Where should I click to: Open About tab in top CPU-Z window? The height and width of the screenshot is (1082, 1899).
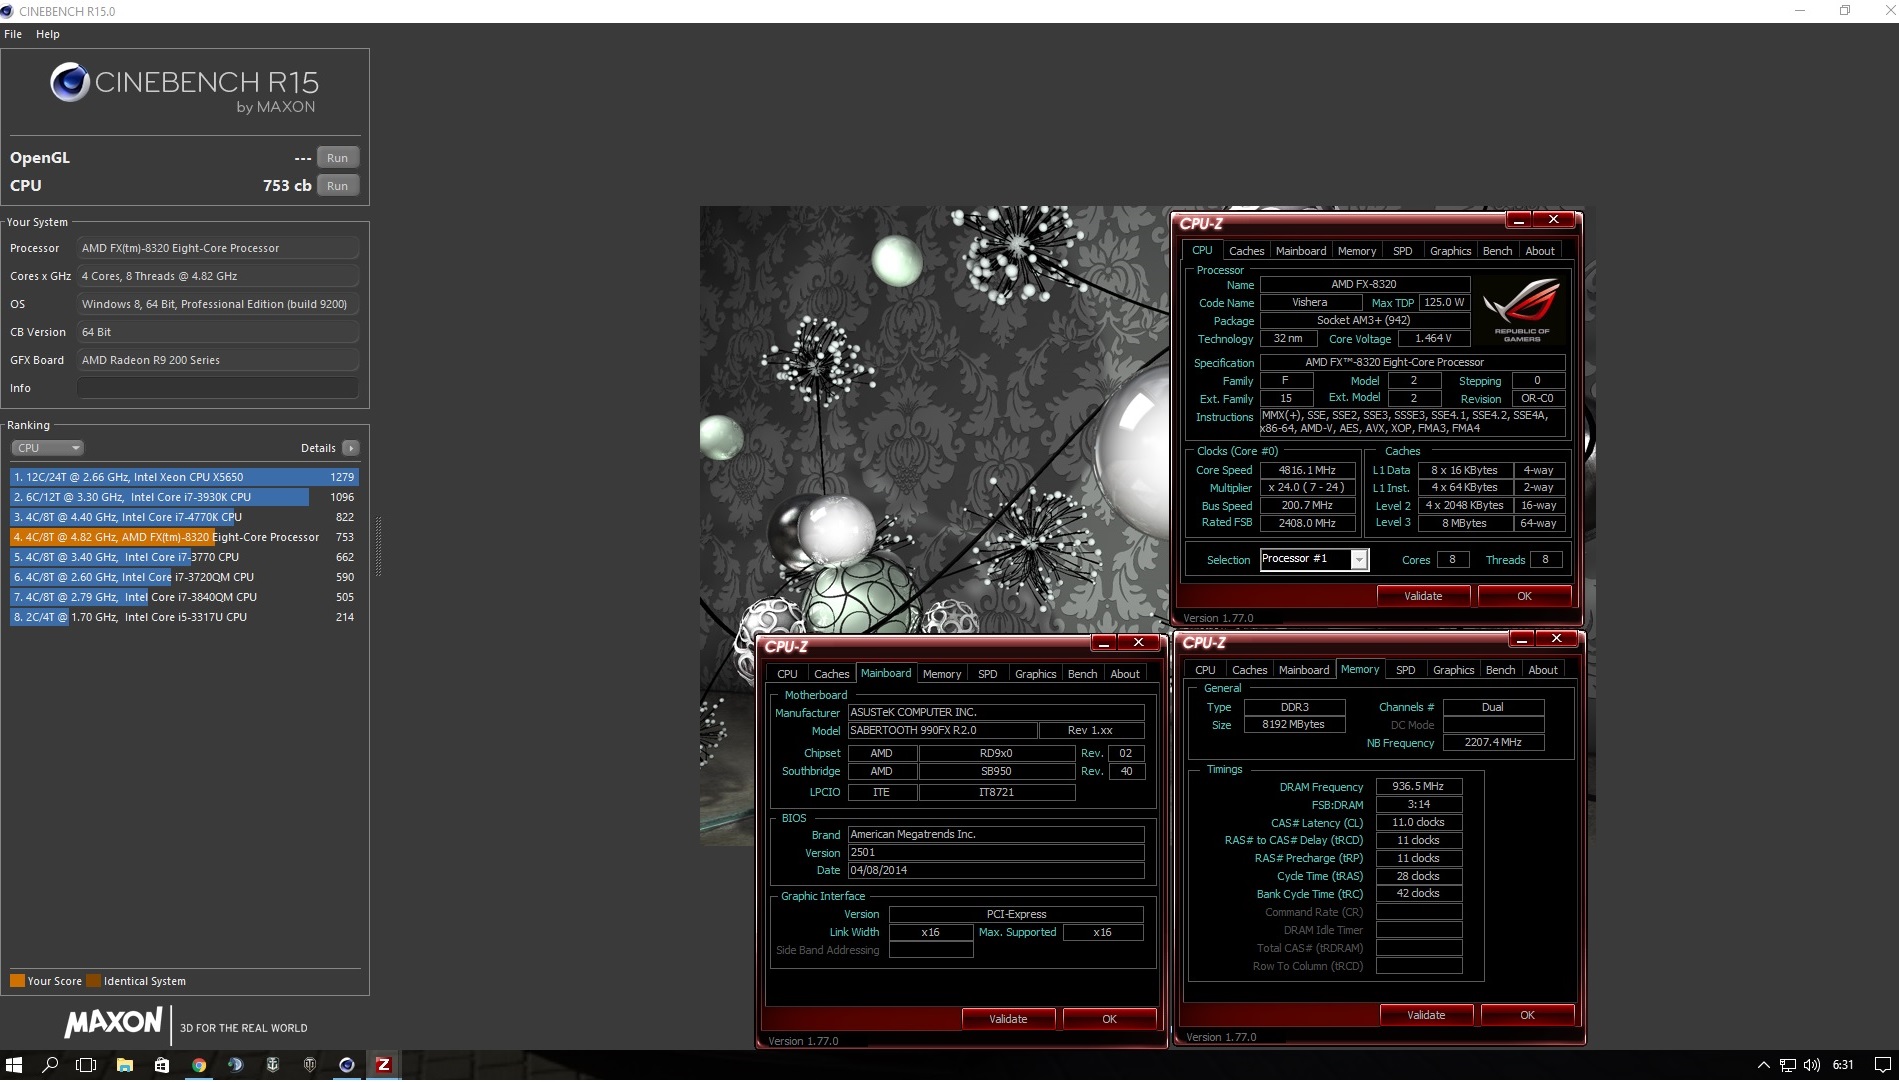tap(1540, 251)
